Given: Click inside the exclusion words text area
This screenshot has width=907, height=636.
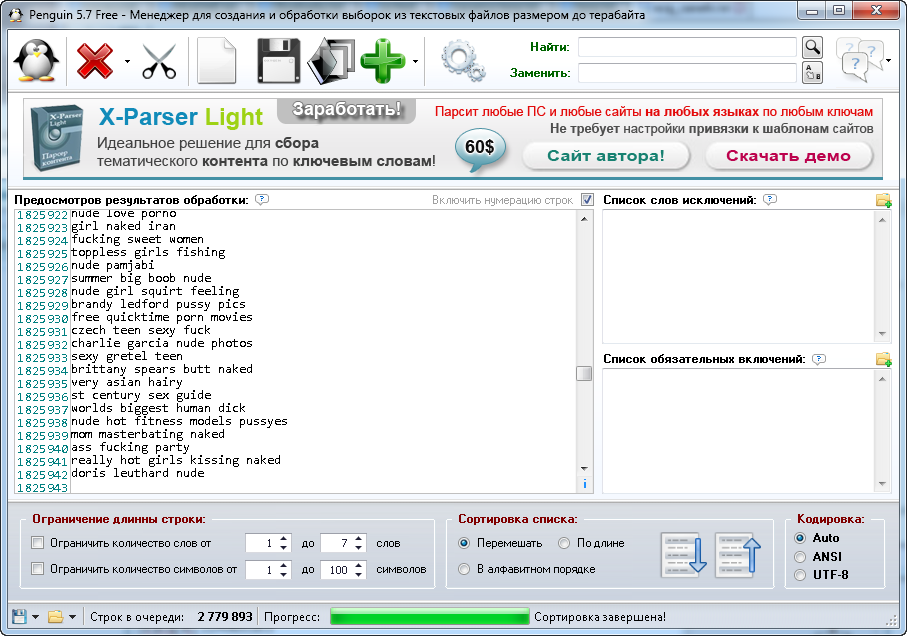Looking at the screenshot, I should (739, 276).
